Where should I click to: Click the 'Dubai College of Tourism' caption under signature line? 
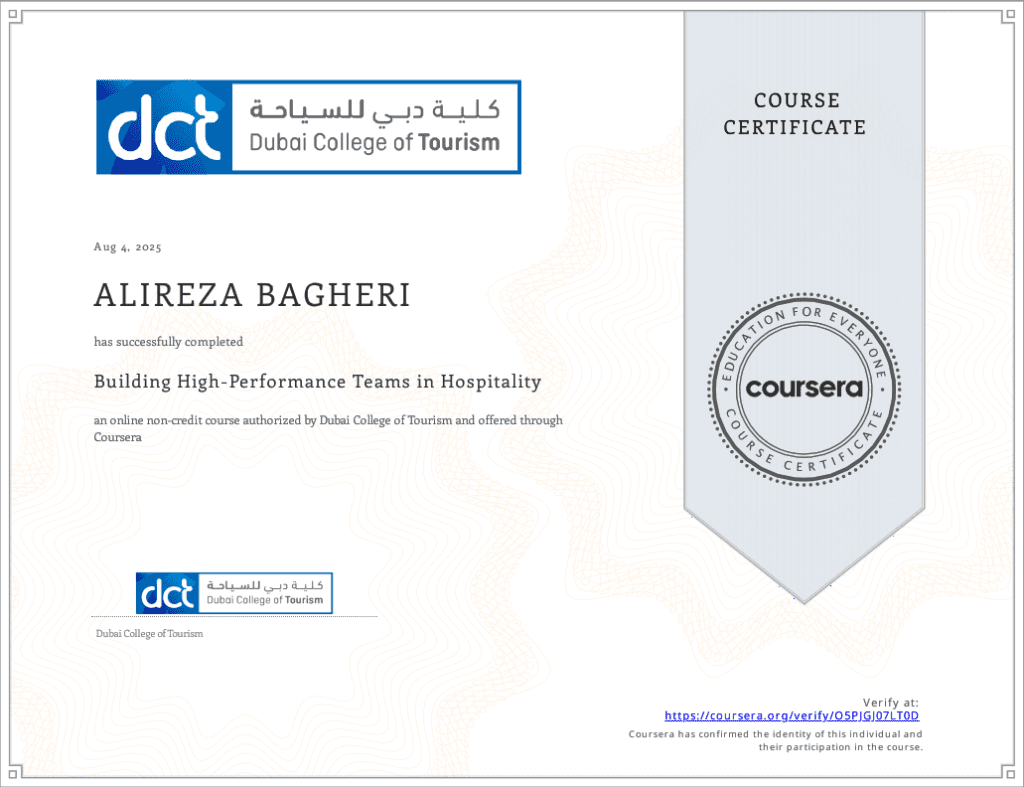click(150, 634)
